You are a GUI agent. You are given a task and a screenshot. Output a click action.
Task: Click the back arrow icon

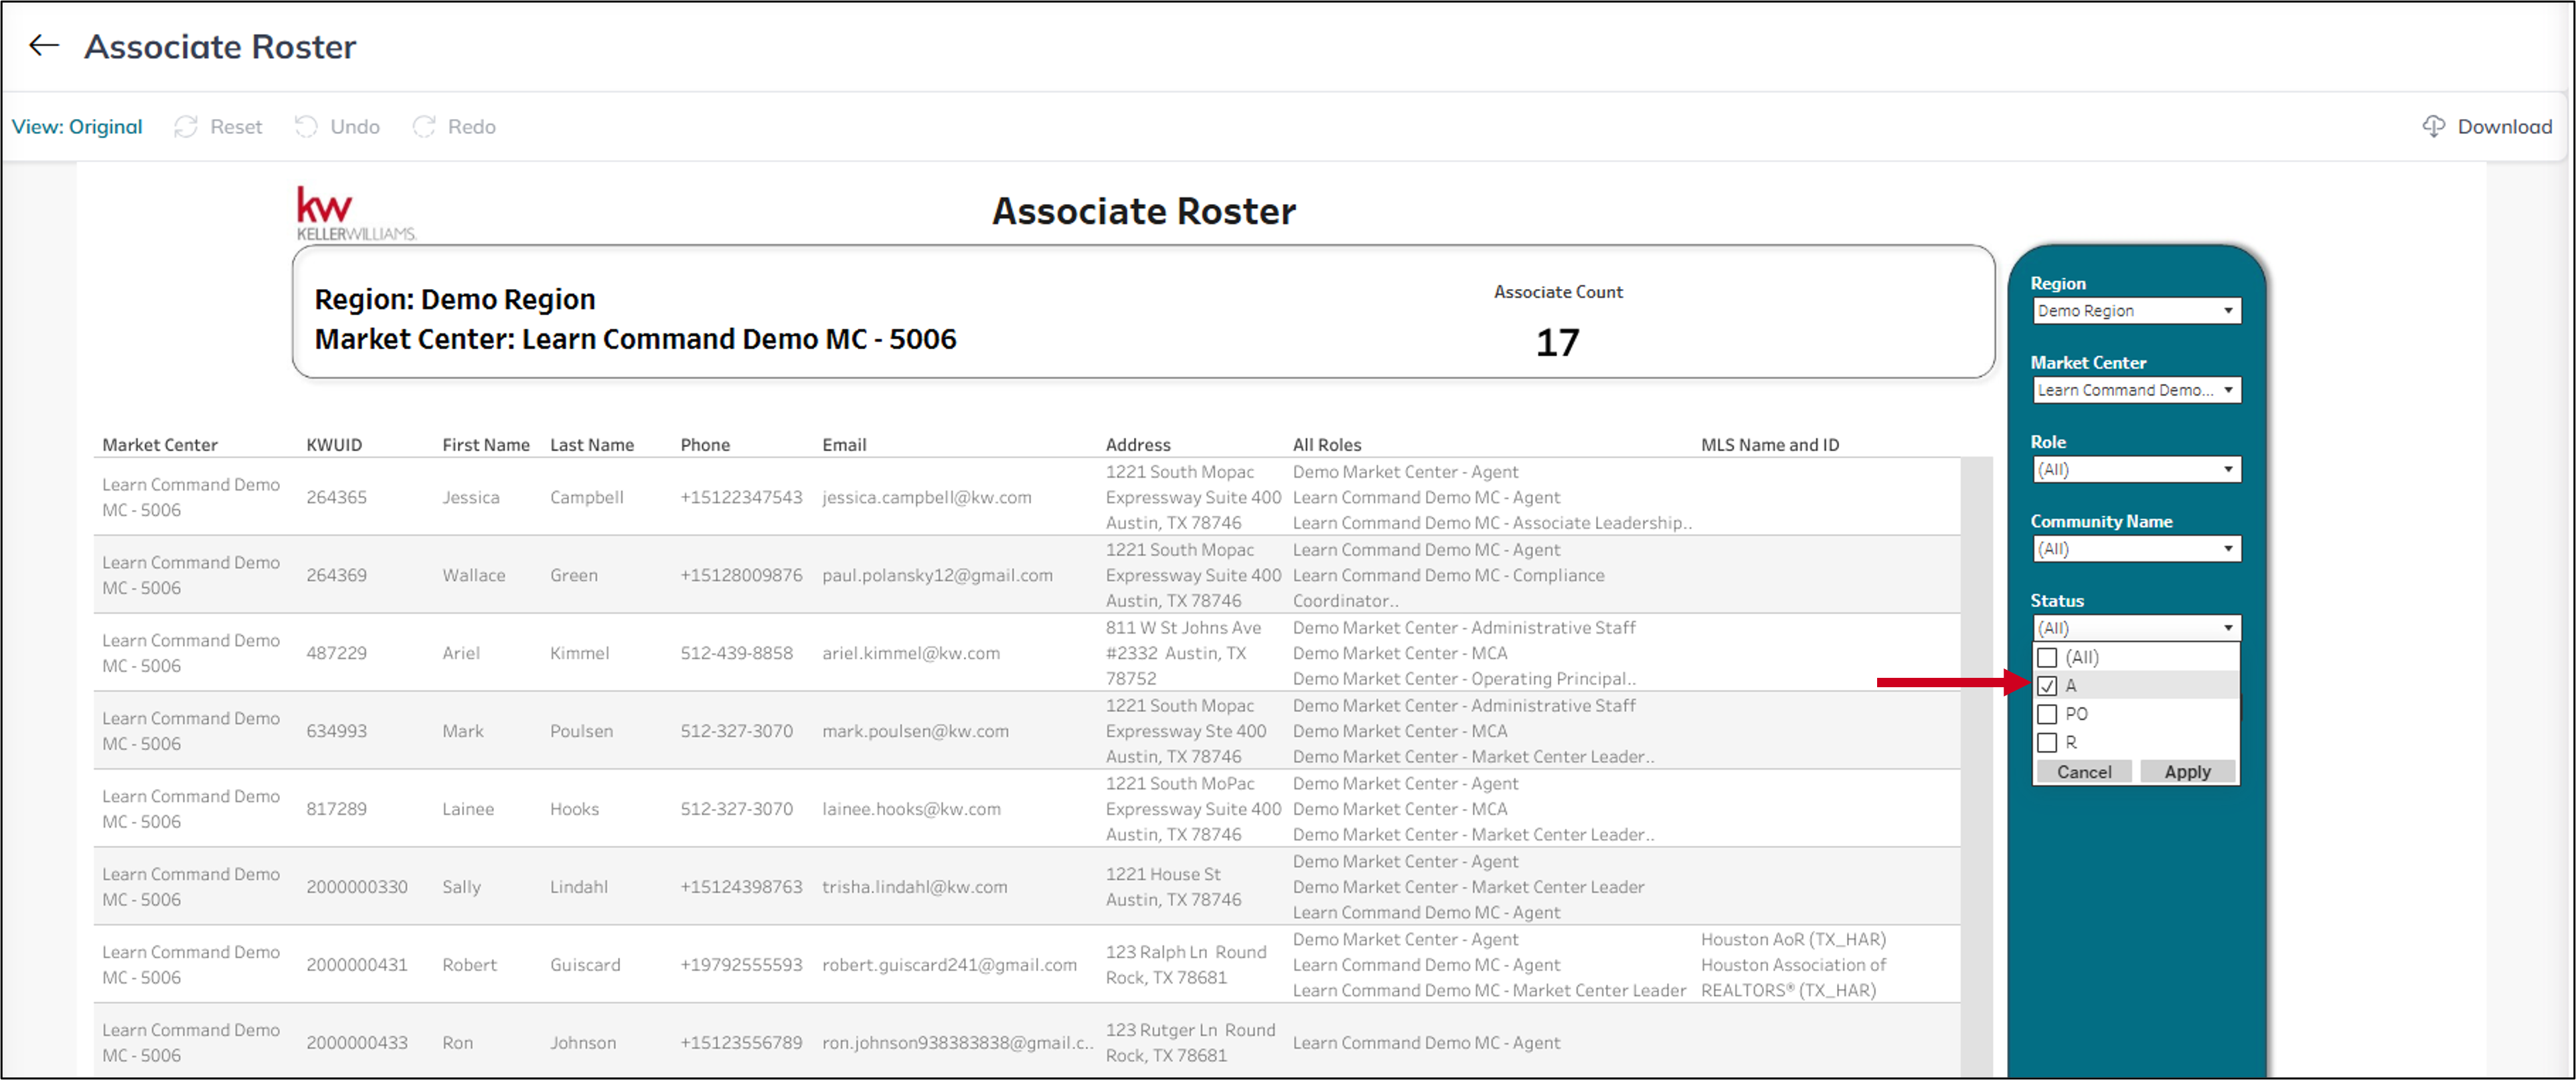44,45
